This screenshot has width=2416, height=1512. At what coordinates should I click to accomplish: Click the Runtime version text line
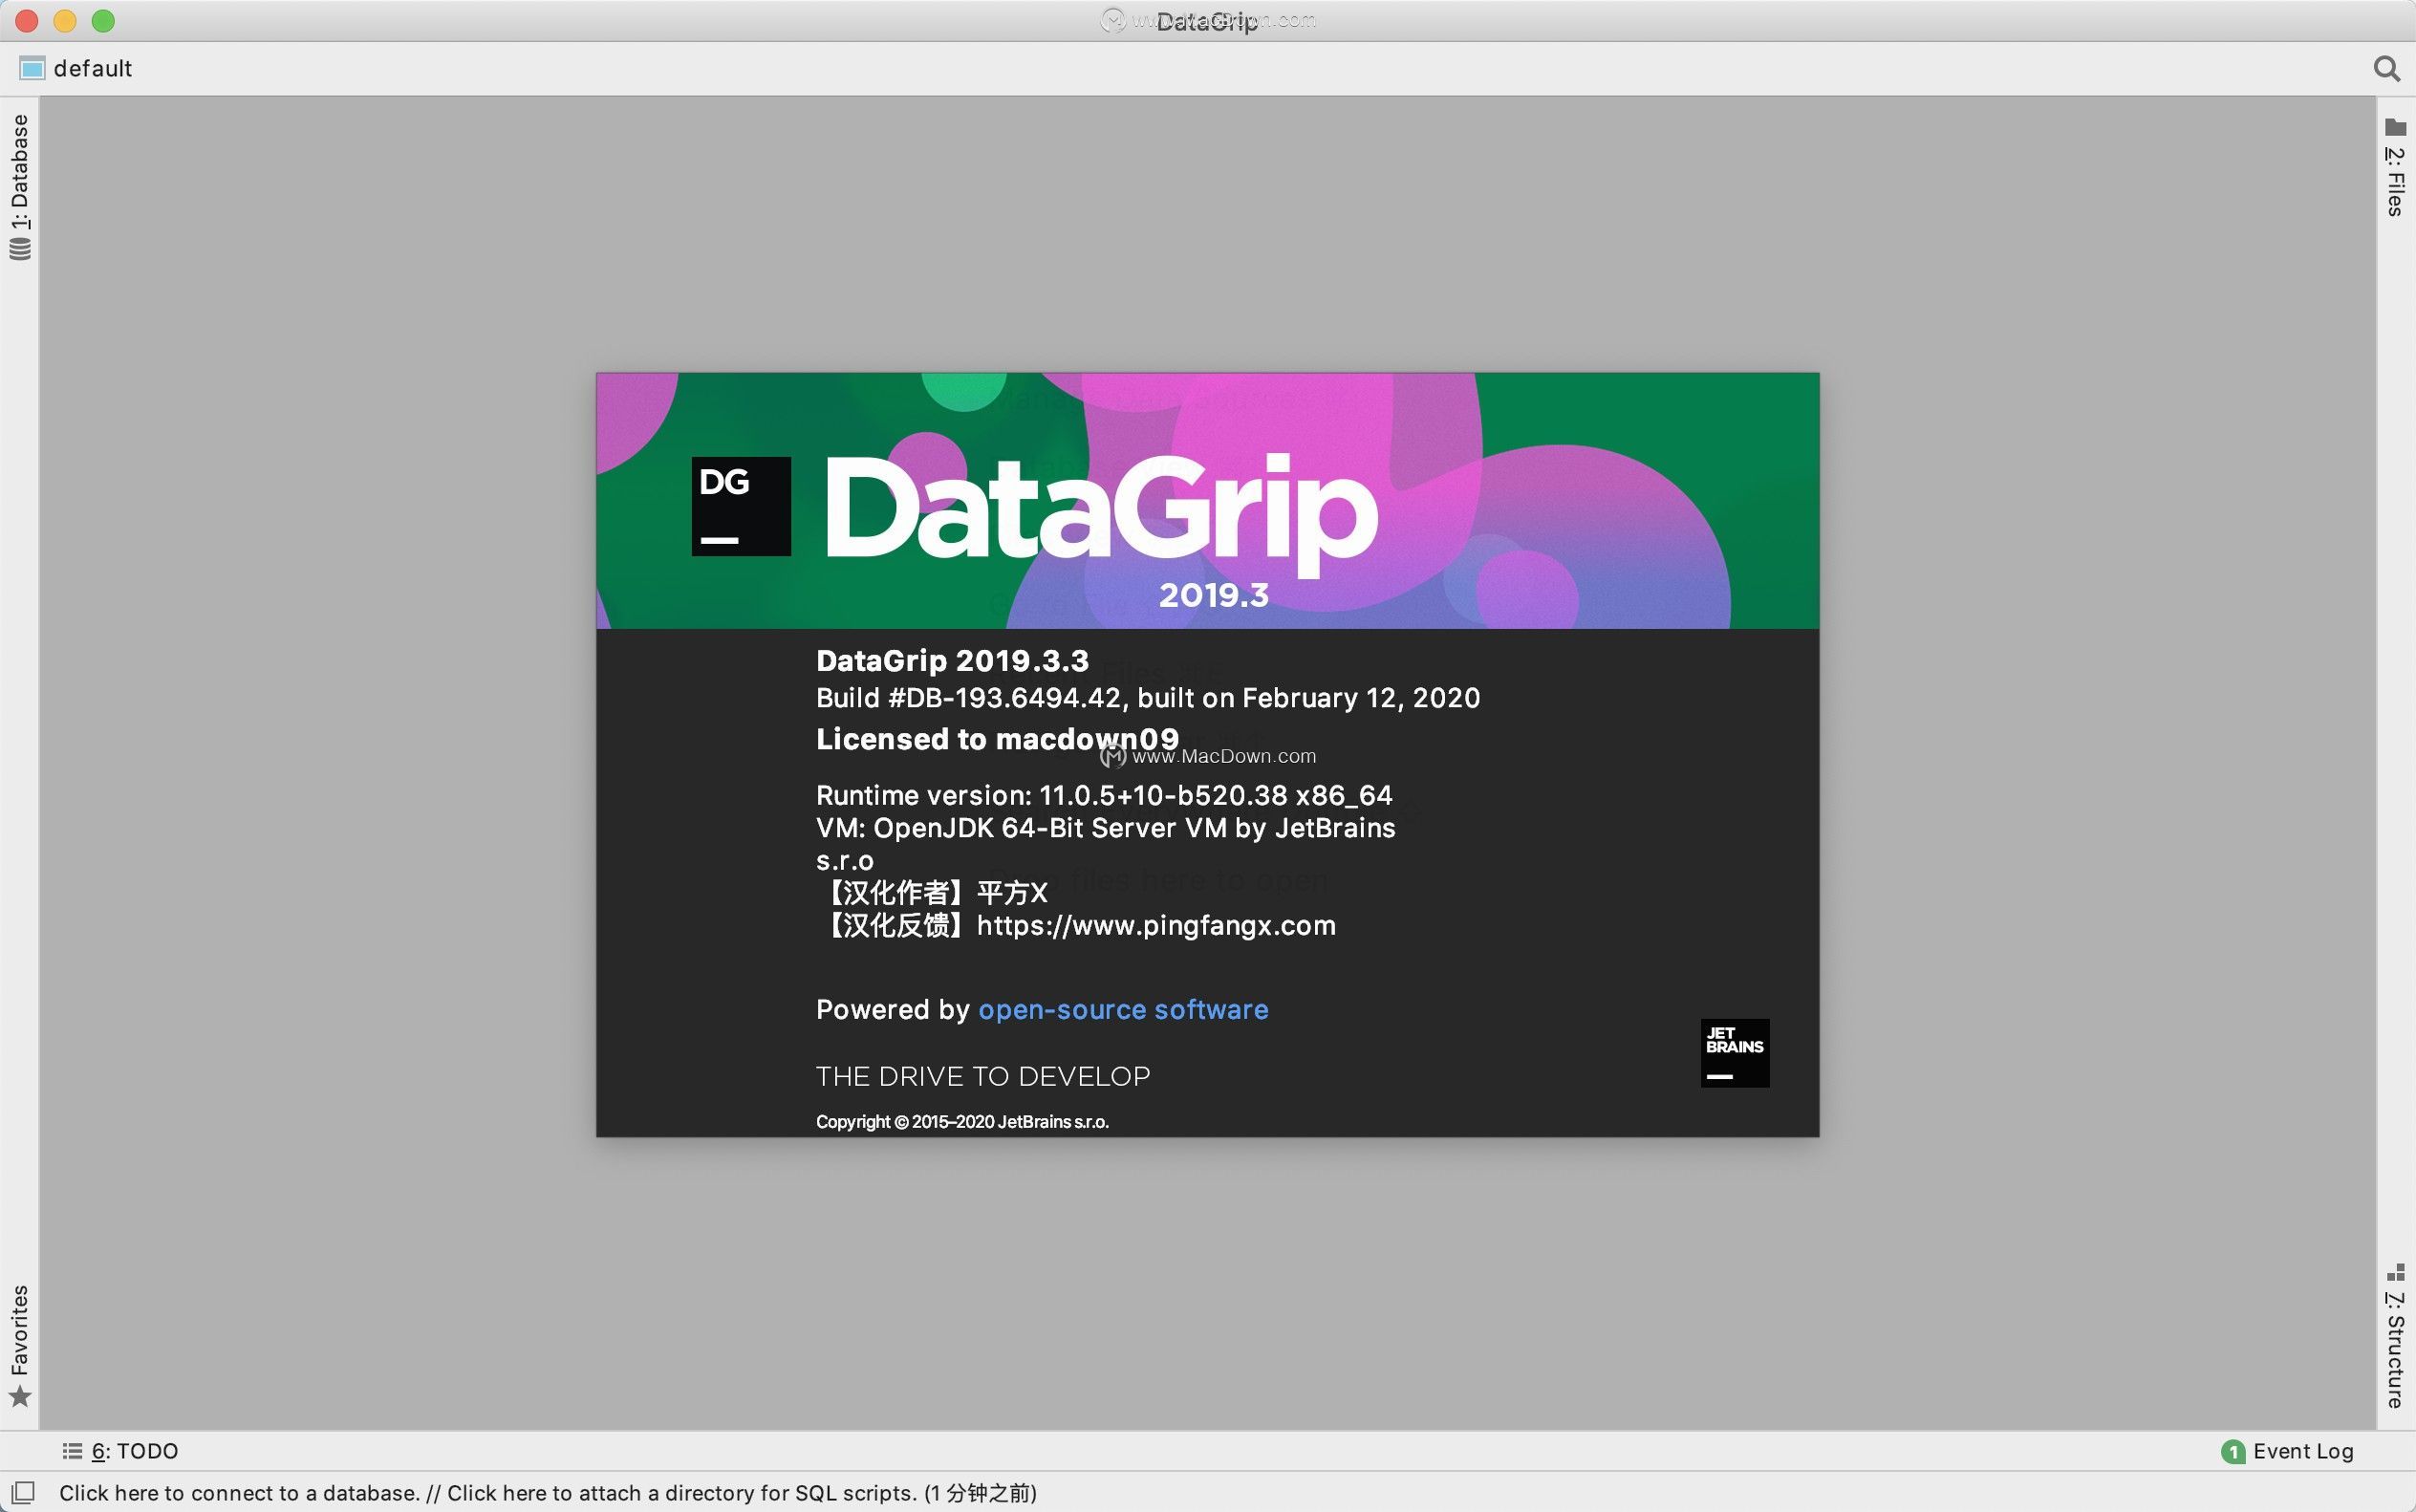[x=1104, y=795]
